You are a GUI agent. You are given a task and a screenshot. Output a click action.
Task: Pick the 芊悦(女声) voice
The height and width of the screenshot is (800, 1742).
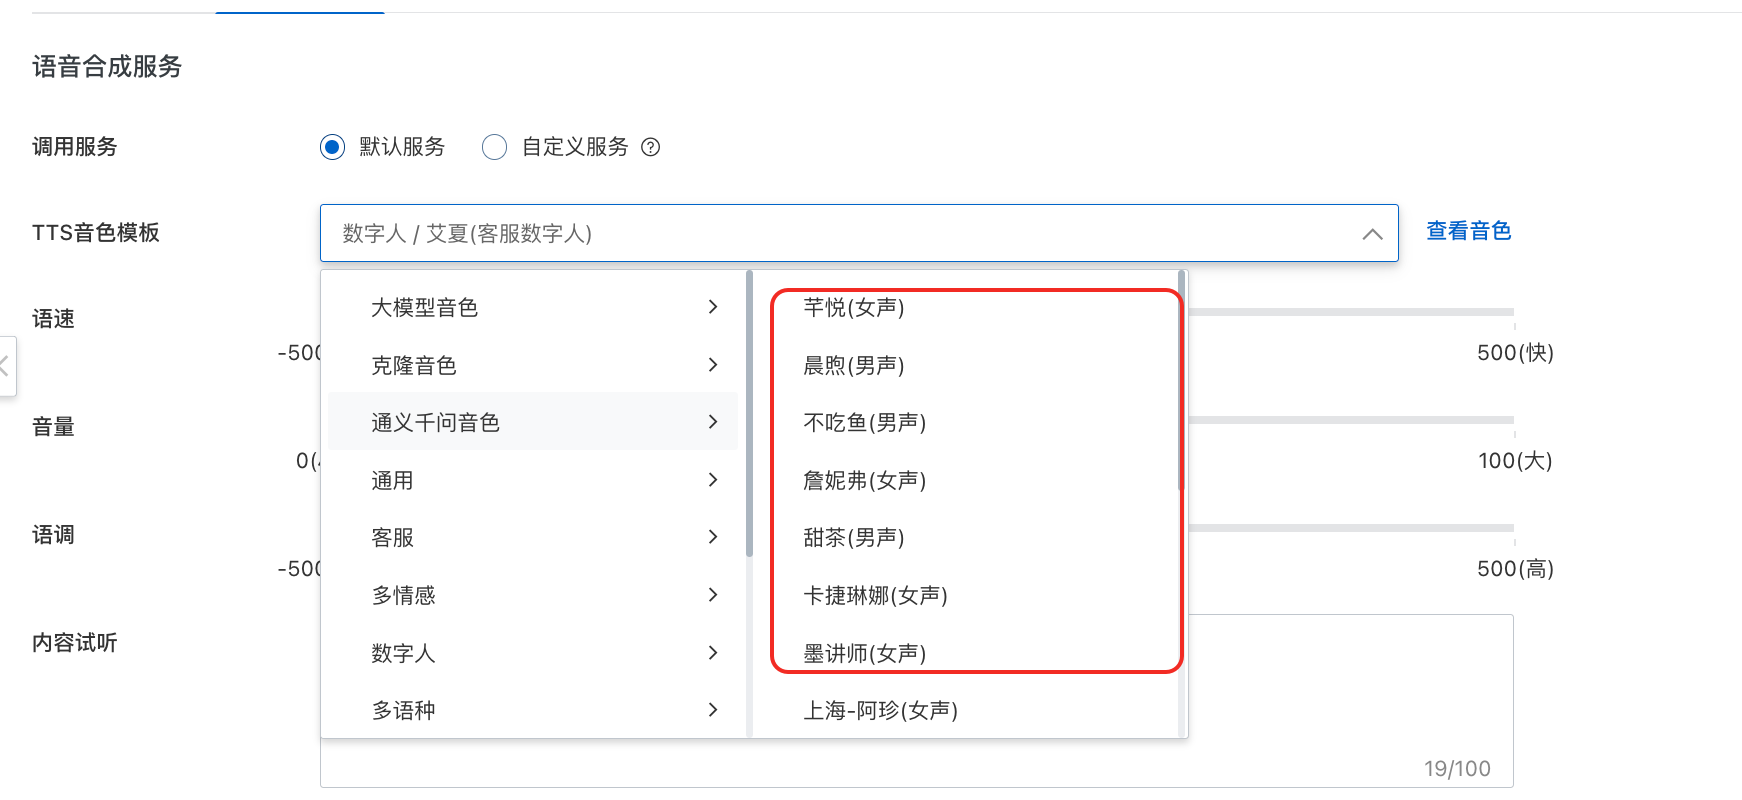(853, 308)
